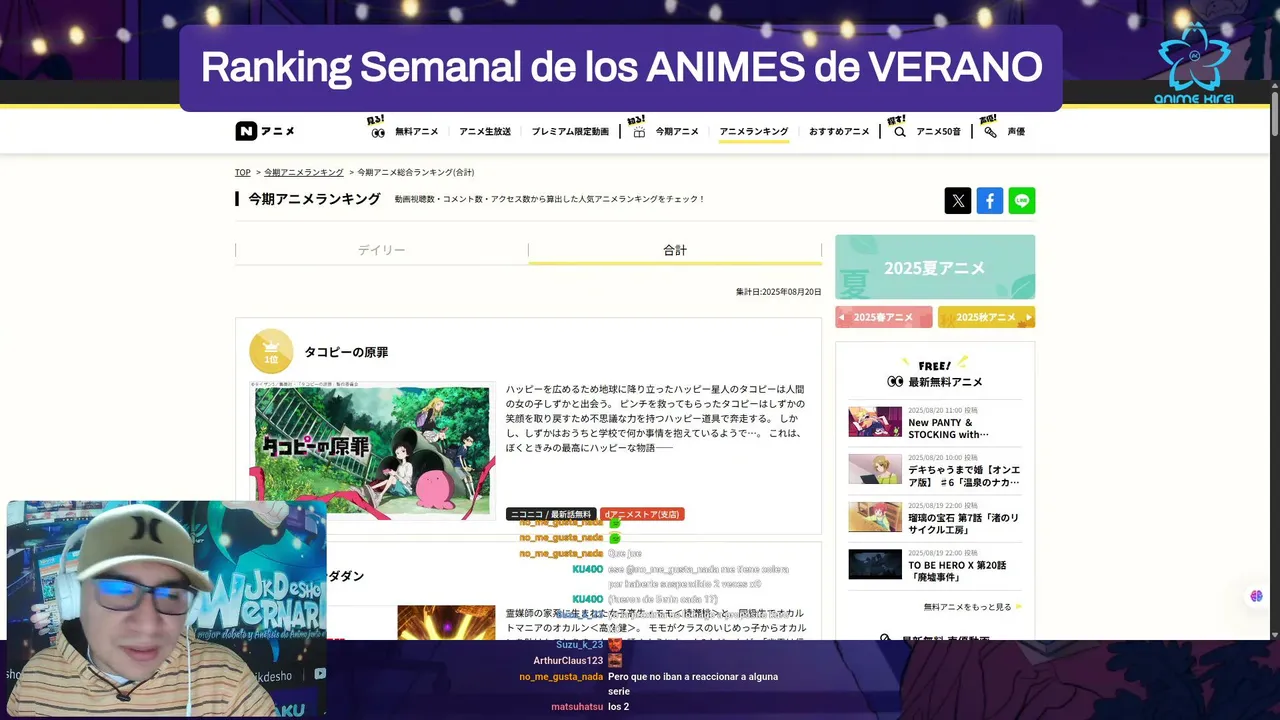Screen dimensions: 1280x720
Task: Open おすすめアニメ in the navigation
Action: pyautogui.click(x=839, y=132)
